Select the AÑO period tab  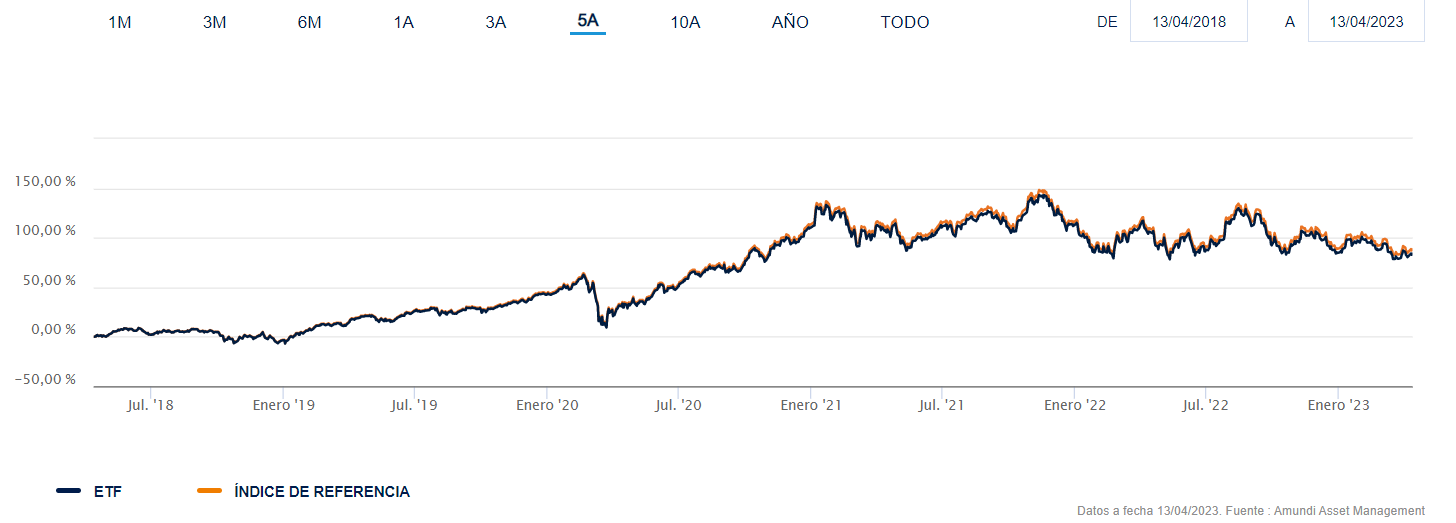pyautogui.click(x=790, y=22)
